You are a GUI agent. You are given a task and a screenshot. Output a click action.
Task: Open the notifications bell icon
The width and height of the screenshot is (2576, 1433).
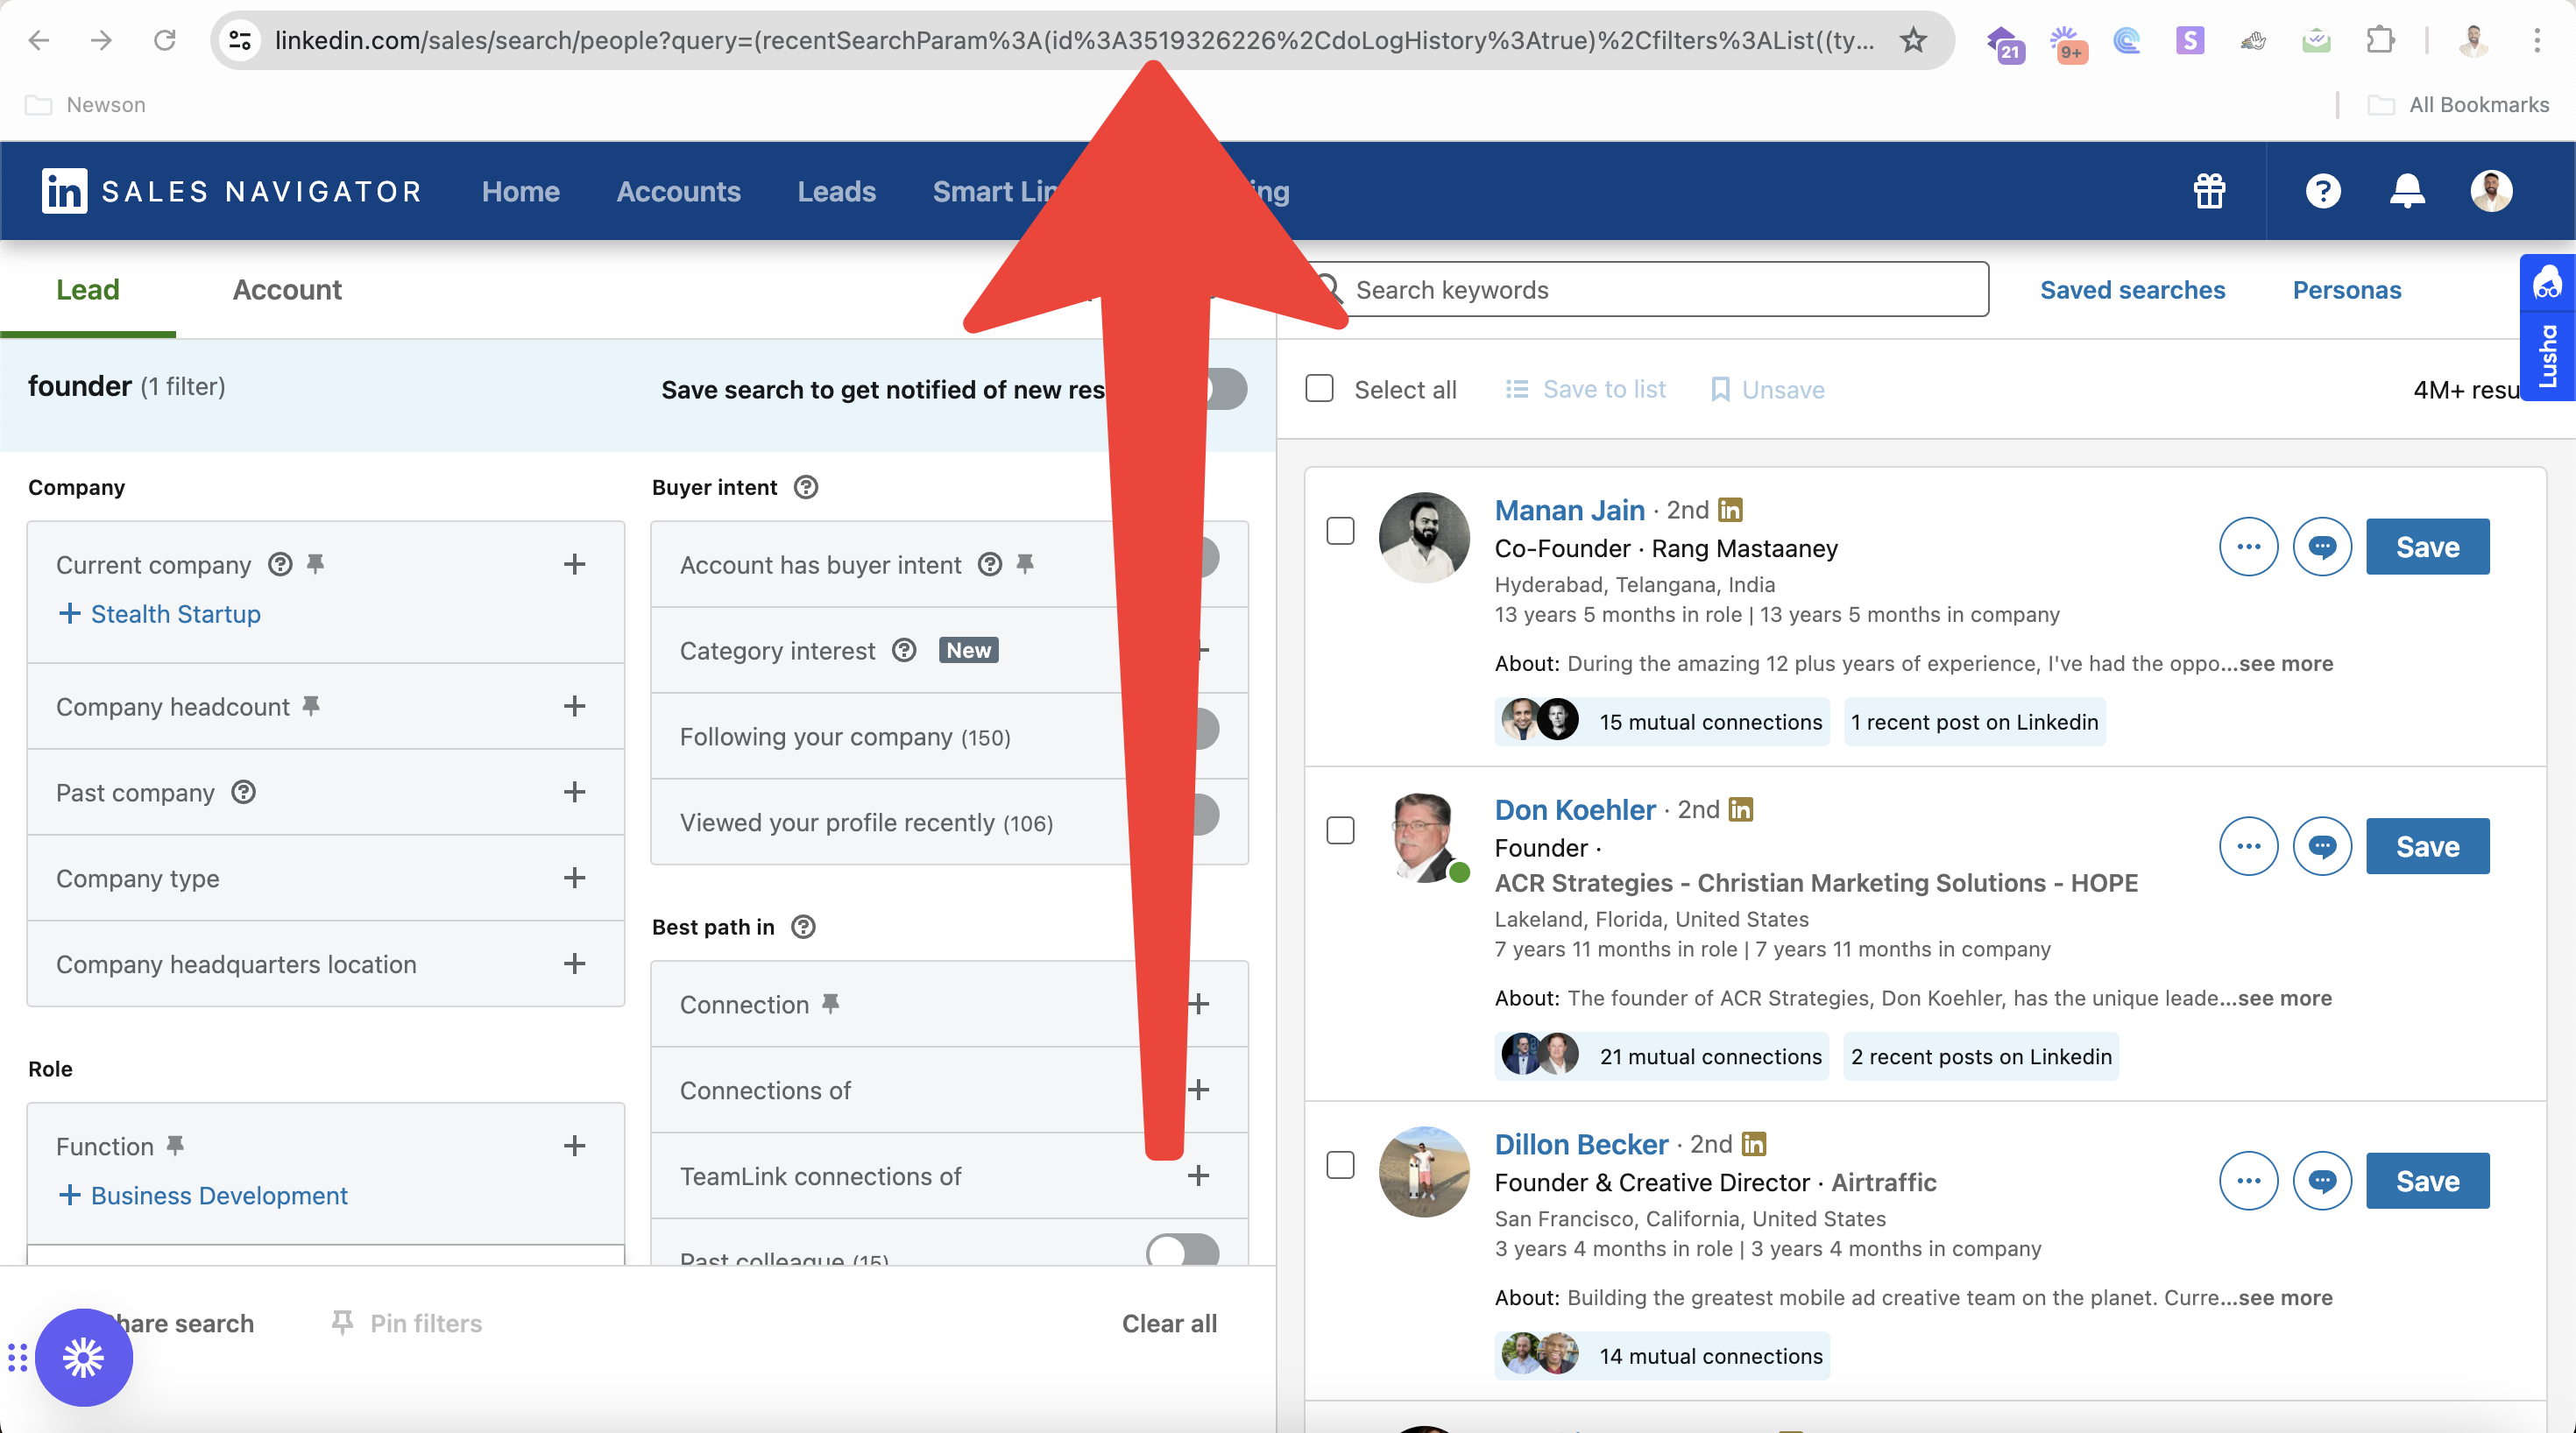2406,190
